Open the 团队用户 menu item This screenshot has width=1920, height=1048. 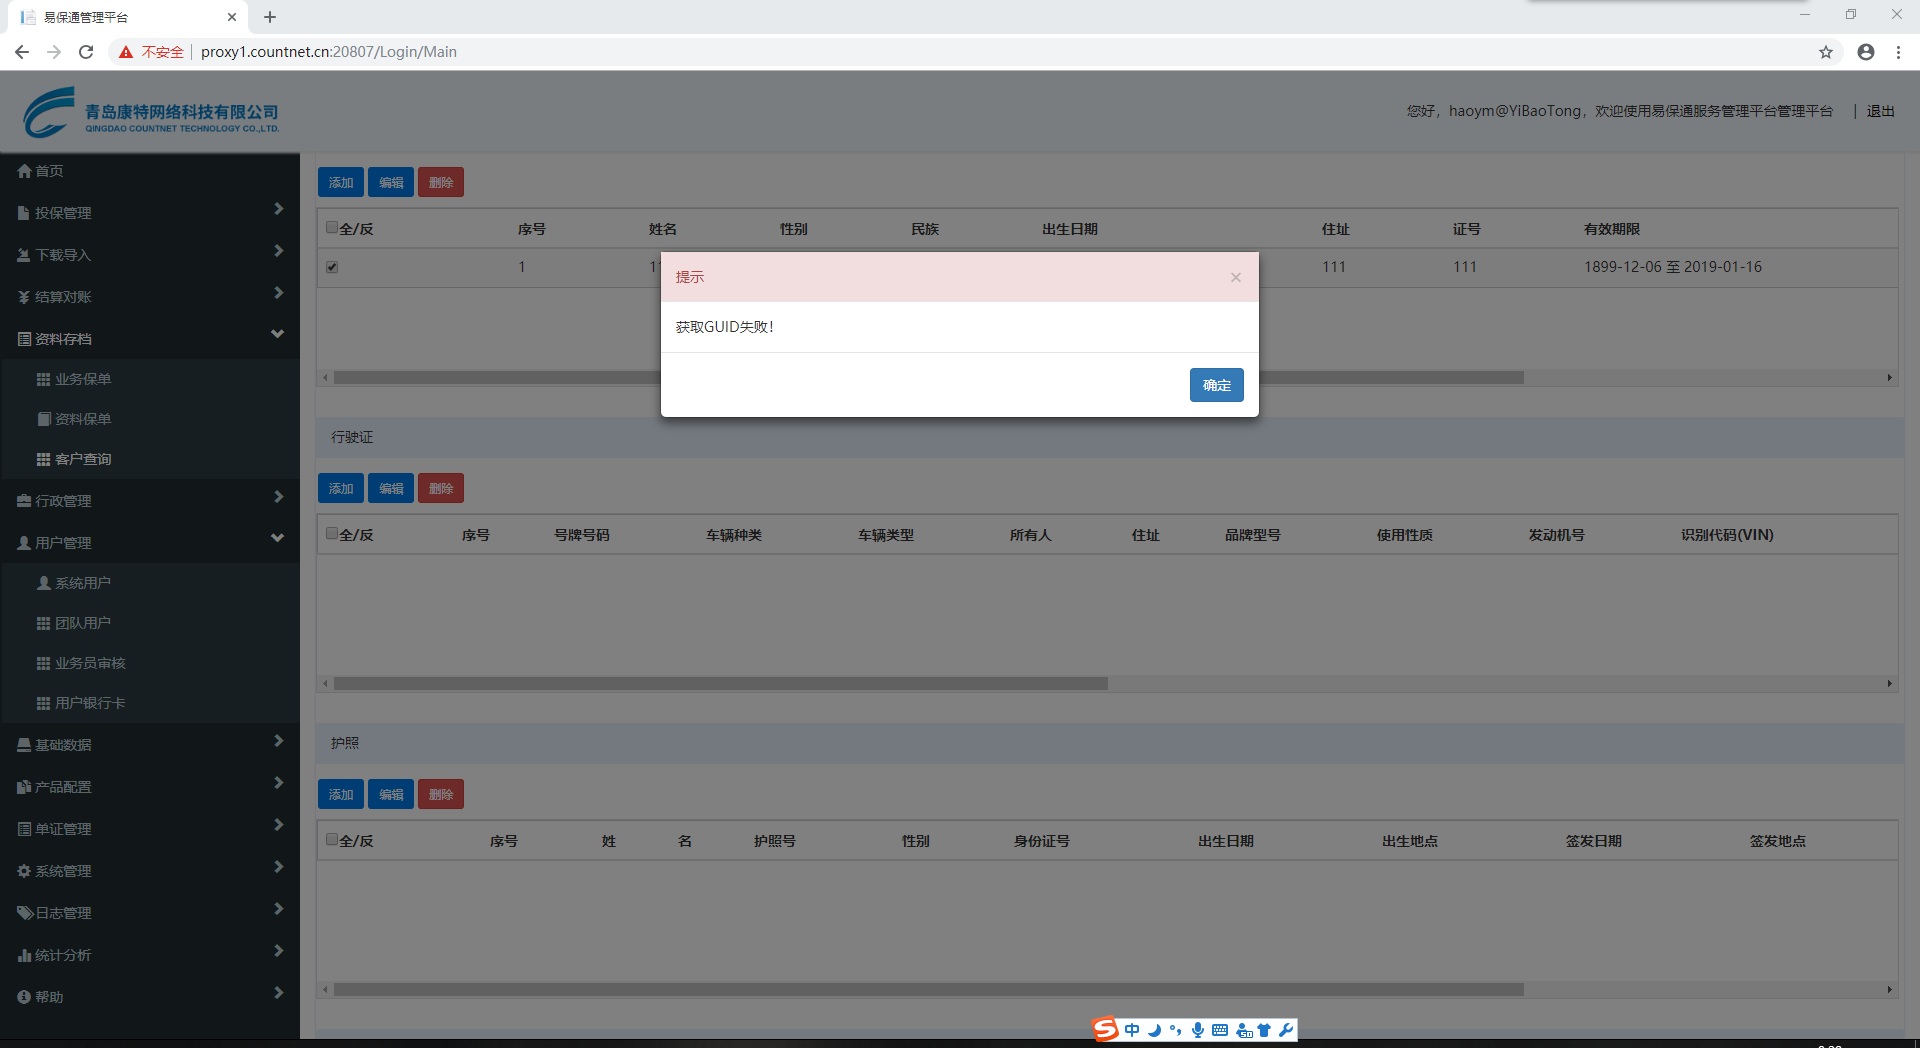(150, 623)
